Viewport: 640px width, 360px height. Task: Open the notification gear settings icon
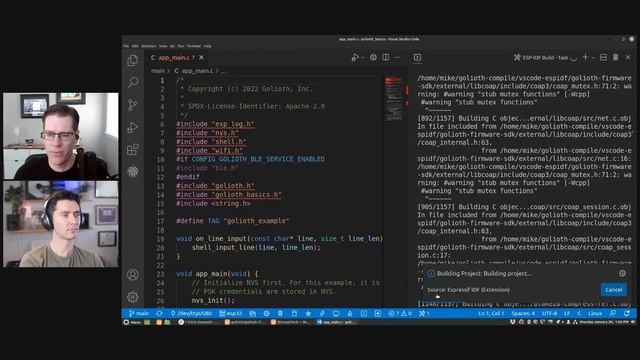622,273
